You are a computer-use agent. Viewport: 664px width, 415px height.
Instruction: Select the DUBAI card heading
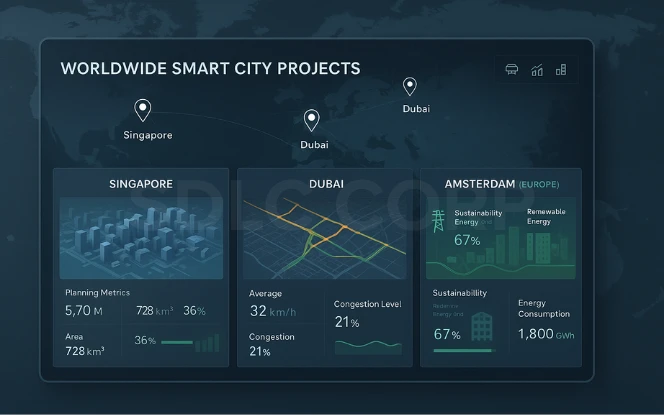pyautogui.click(x=326, y=184)
